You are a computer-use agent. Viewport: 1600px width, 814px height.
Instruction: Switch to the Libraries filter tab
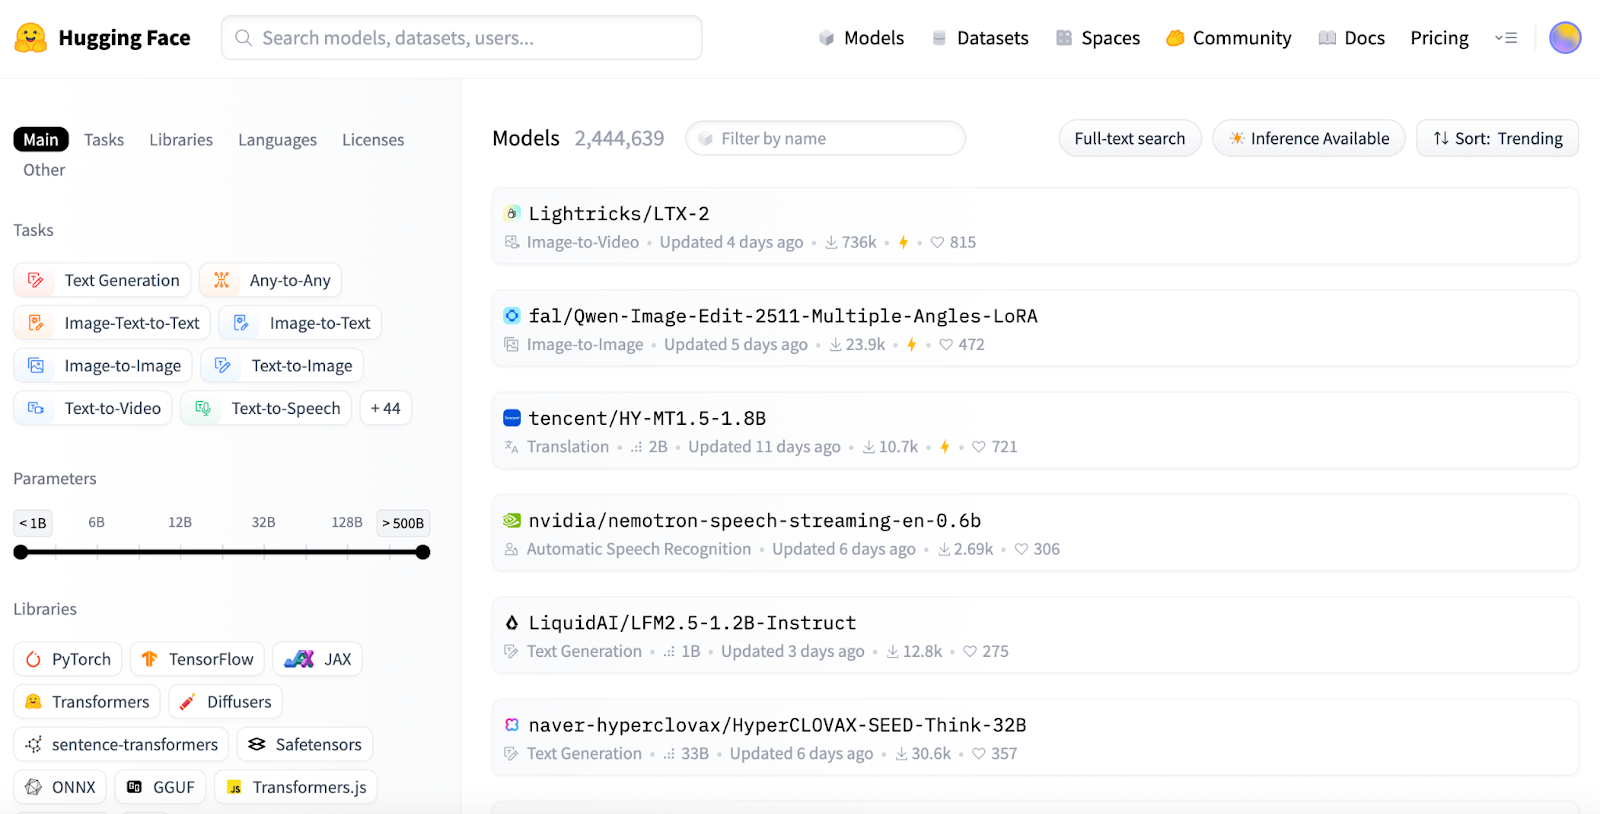pyautogui.click(x=181, y=140)
